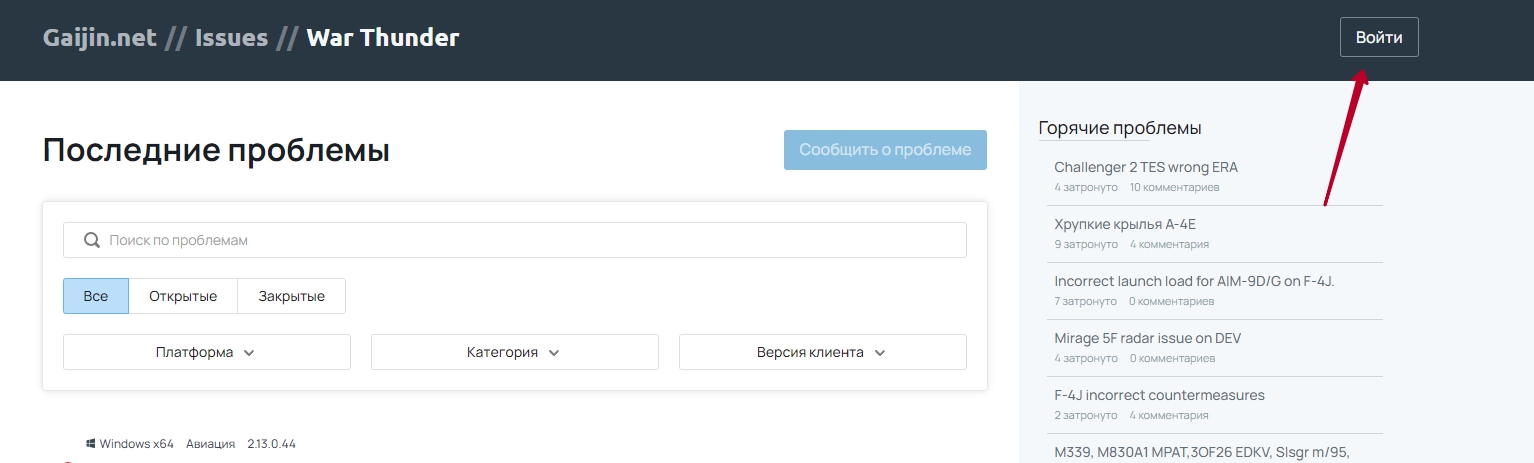Image resolution: width=1534 pixels, height=463 pixels.
Task: Click '4 комментария' under Хрупкие крылья A-4E
Action: [1170, 244]
